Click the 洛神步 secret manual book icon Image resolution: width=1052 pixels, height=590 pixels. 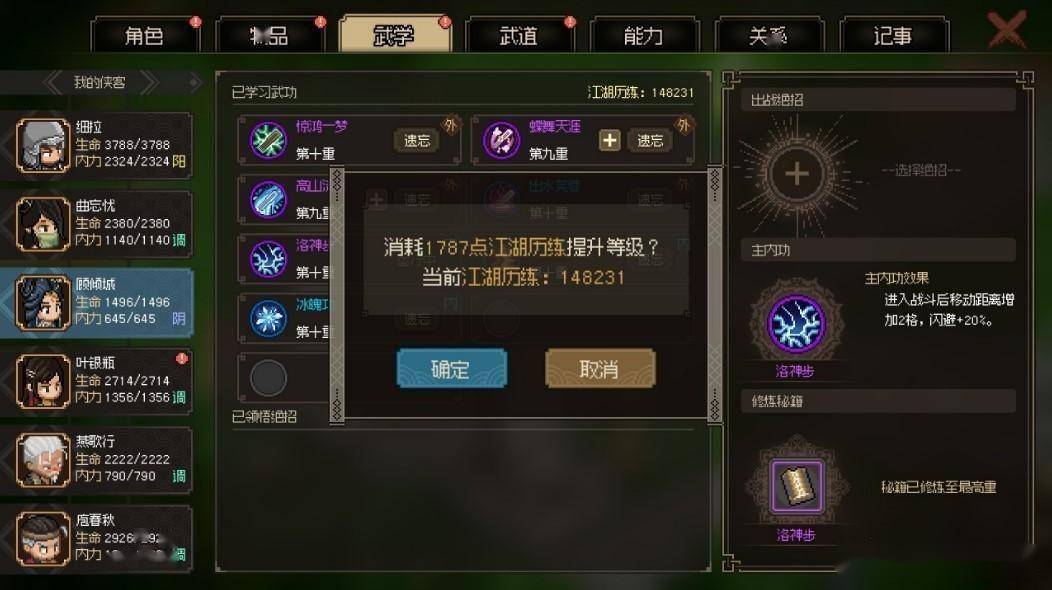[796, 485]
